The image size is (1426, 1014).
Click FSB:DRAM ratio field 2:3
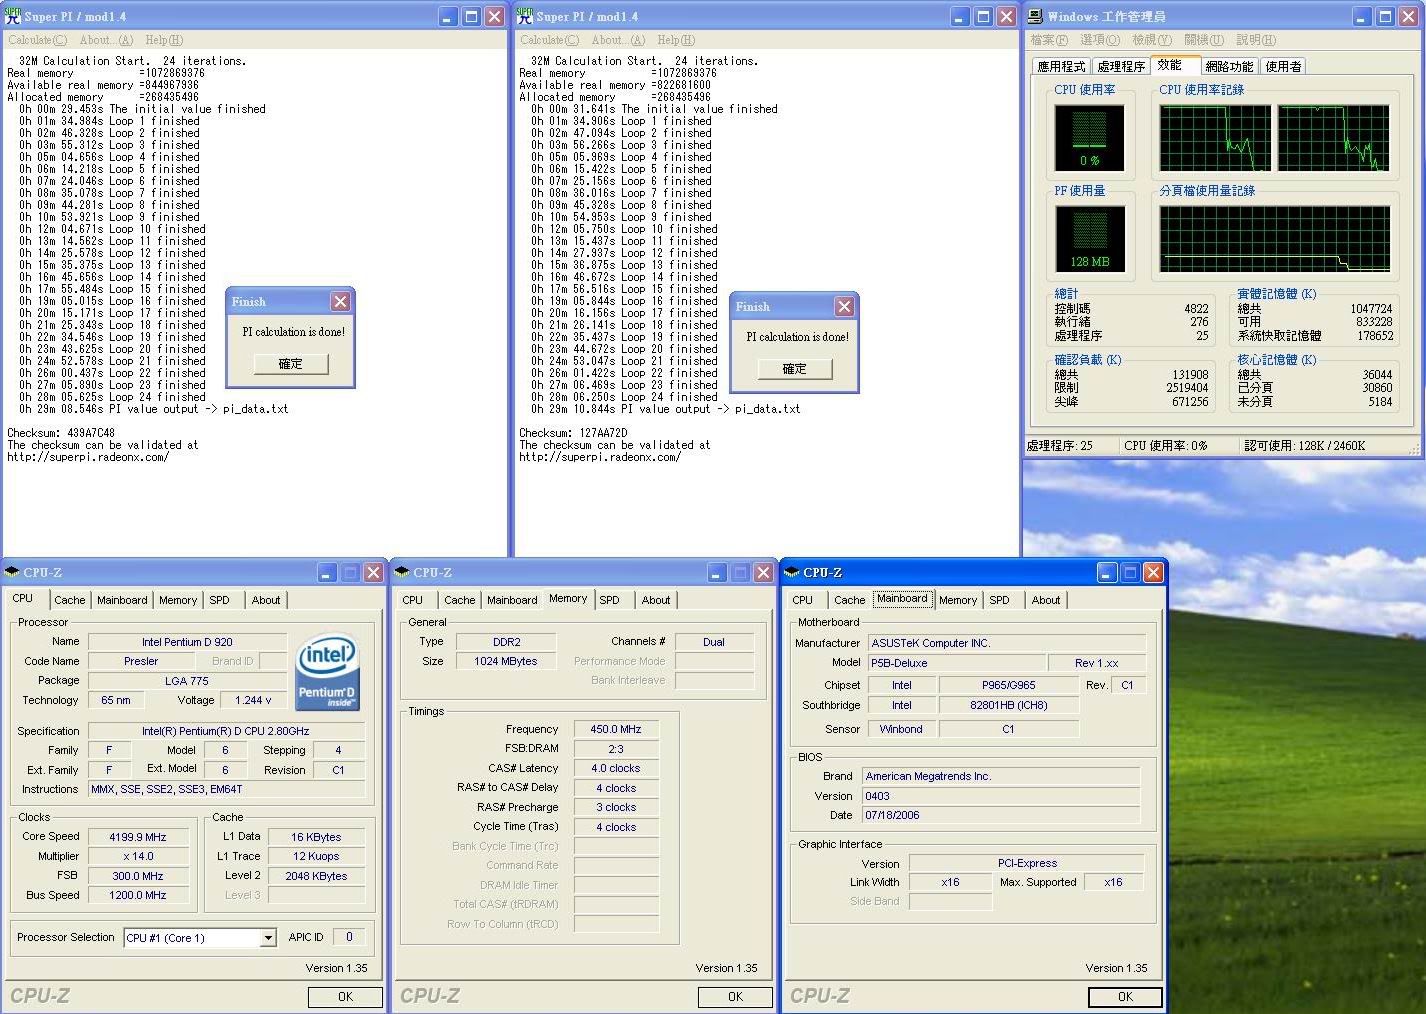[x=616, y=749]
